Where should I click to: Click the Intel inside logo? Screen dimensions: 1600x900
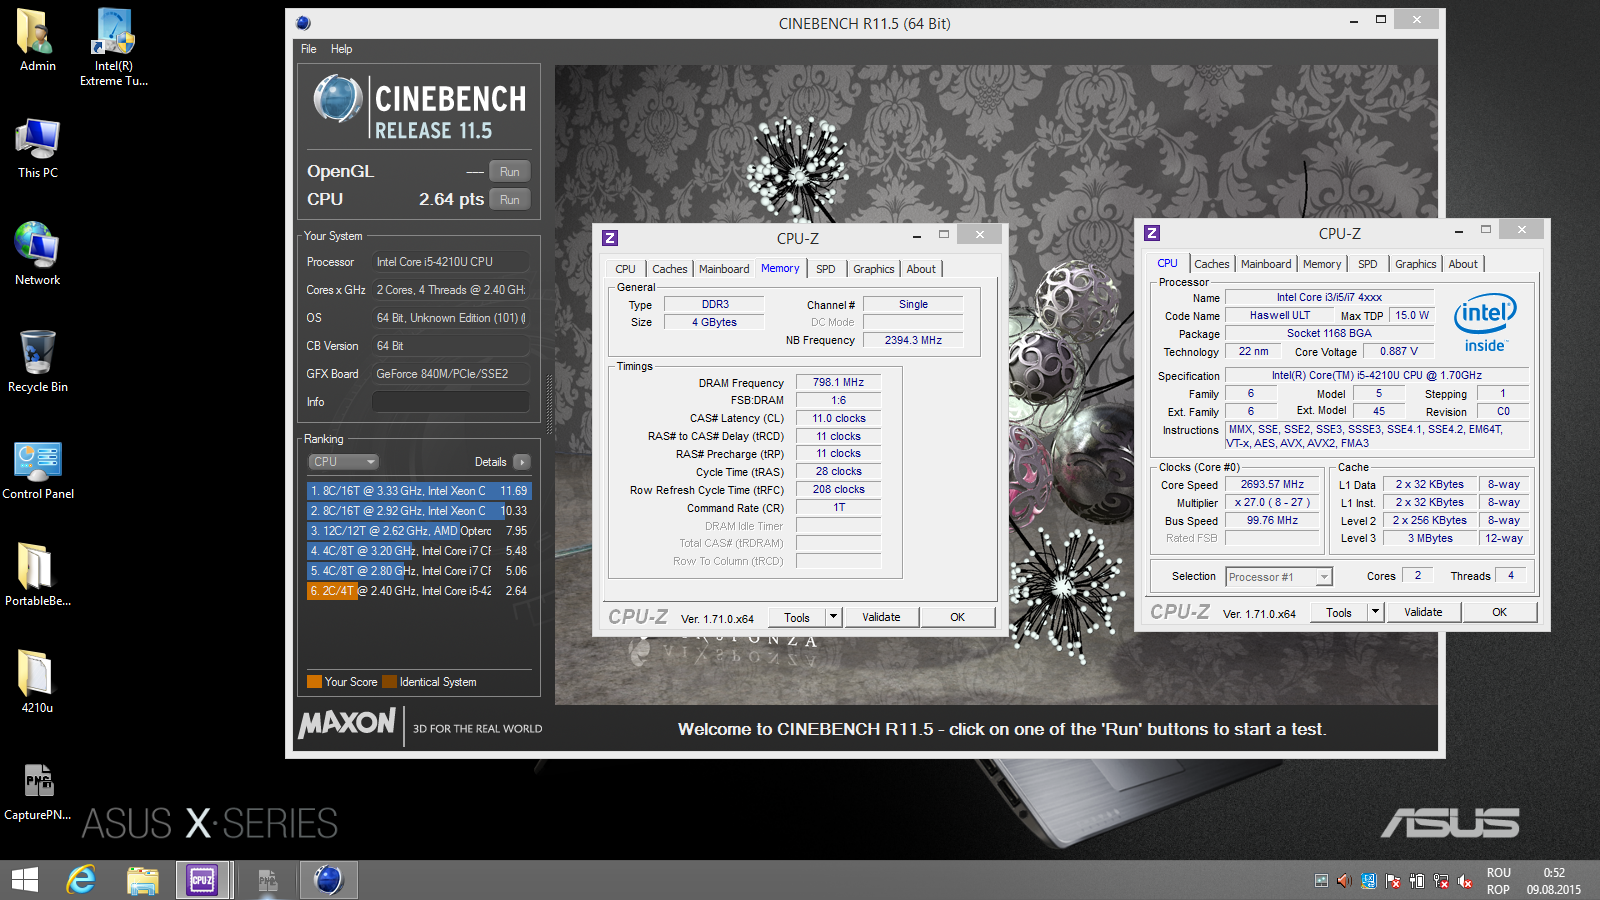point(1485,322)
